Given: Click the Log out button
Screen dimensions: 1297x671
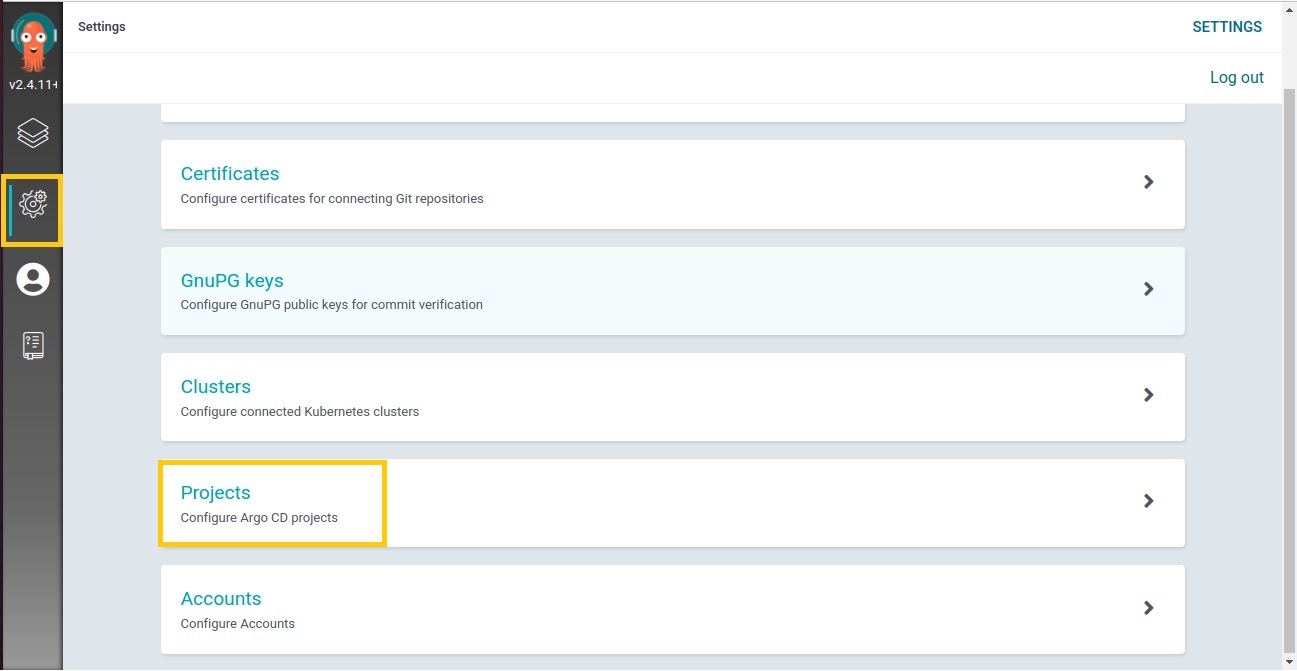Looking at the screenshot, I should (x=1236, y=78).
